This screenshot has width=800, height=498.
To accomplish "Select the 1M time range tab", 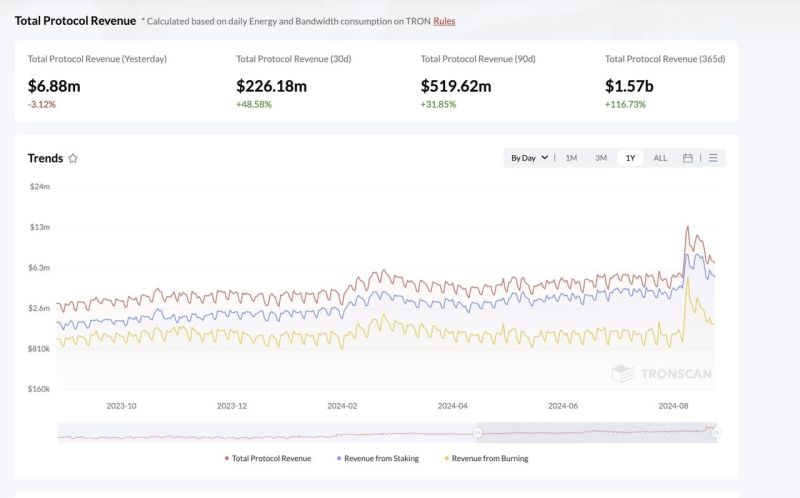I will coord(571,158).
